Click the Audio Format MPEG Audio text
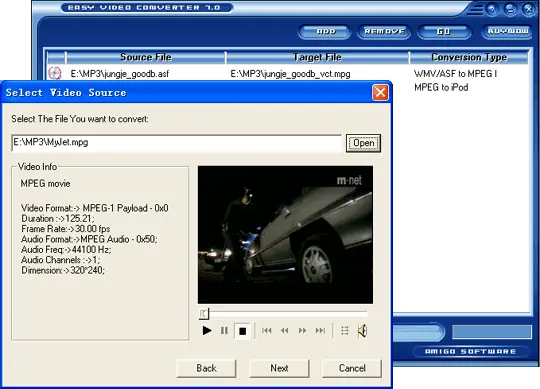 (89, 239)
